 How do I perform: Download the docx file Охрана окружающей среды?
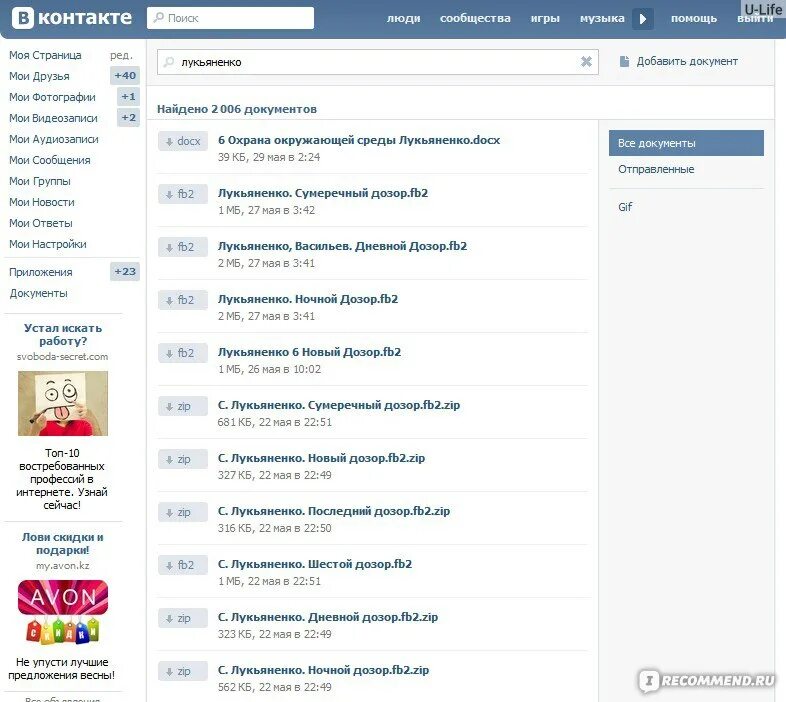coord(183,141)
